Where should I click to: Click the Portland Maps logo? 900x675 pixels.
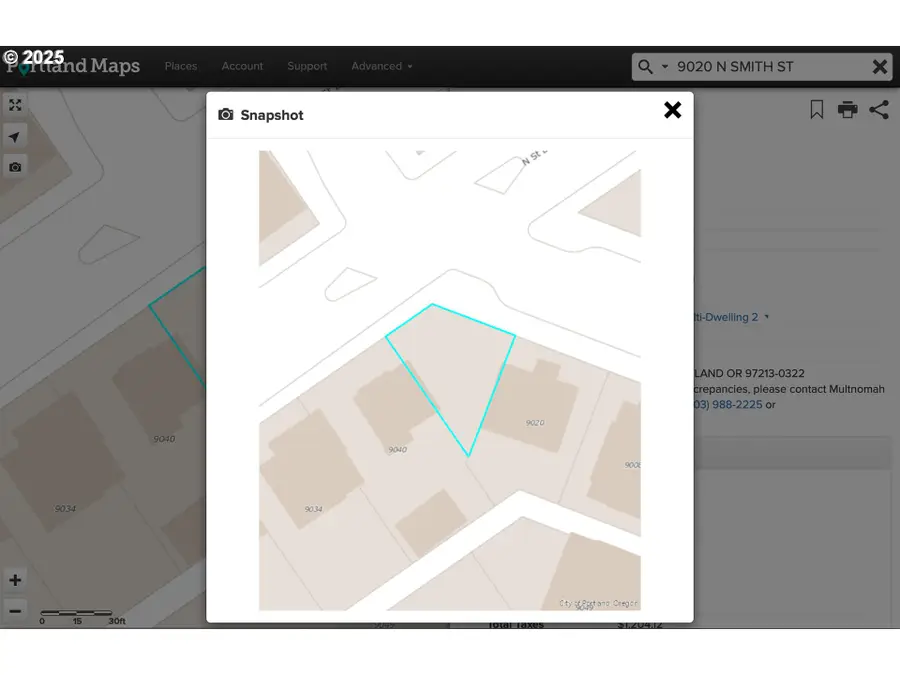(72, 66)
